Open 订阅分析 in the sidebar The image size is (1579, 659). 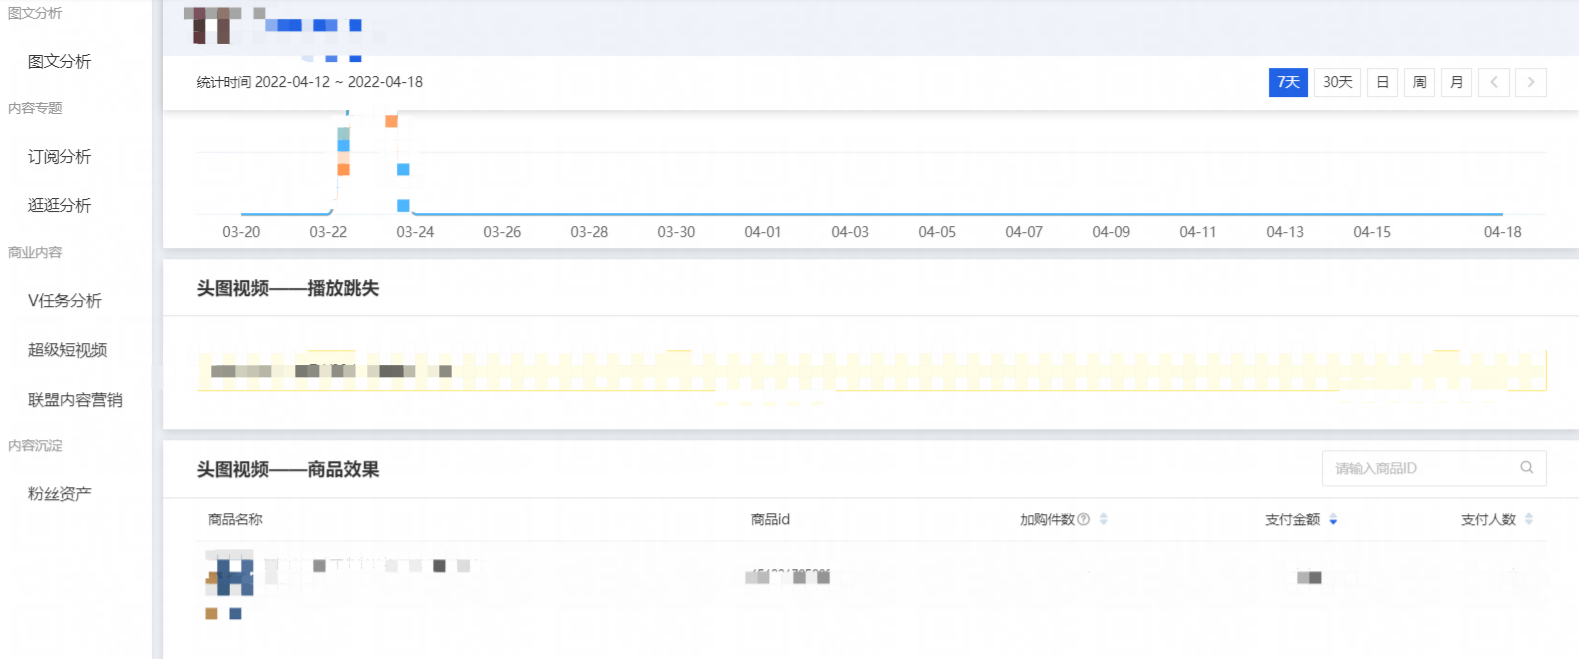60,156
